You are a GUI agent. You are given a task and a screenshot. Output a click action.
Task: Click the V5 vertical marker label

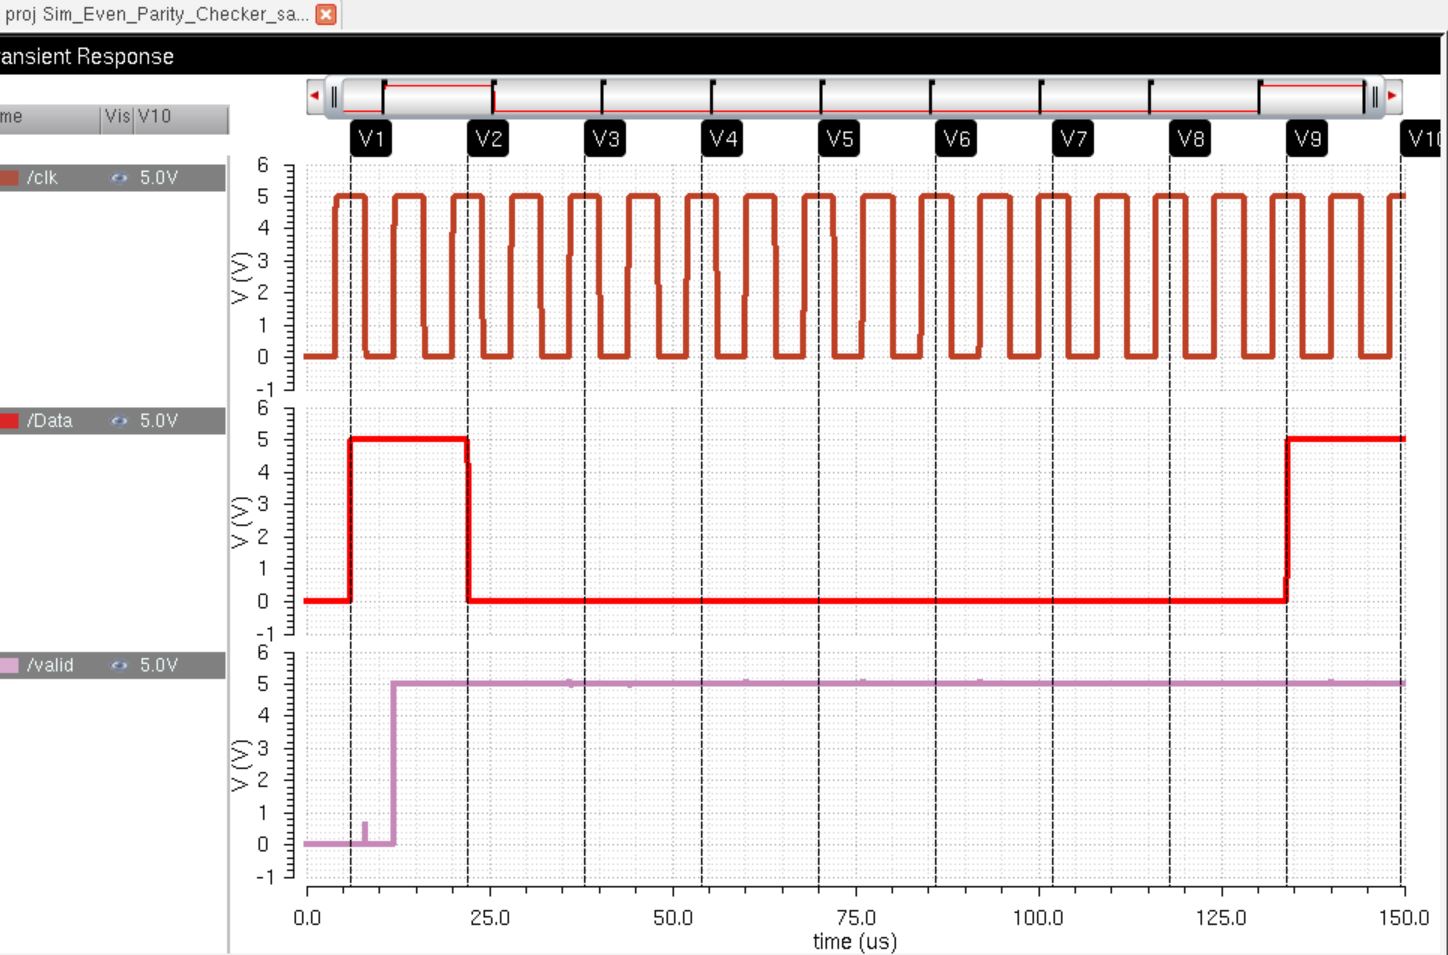pyautogui.click(x=839, y=139)
